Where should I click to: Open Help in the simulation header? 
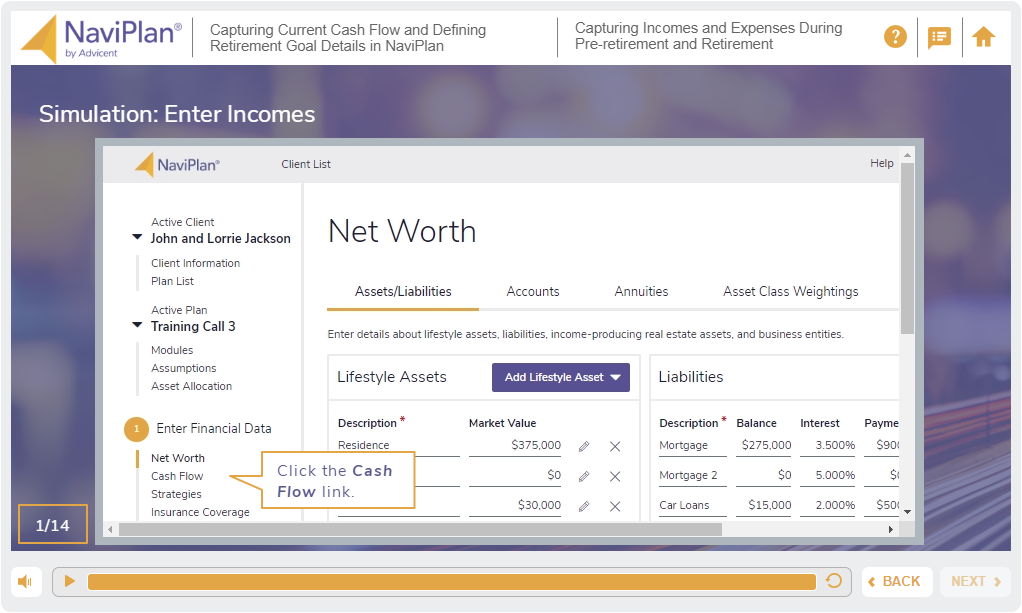(881, 163)
